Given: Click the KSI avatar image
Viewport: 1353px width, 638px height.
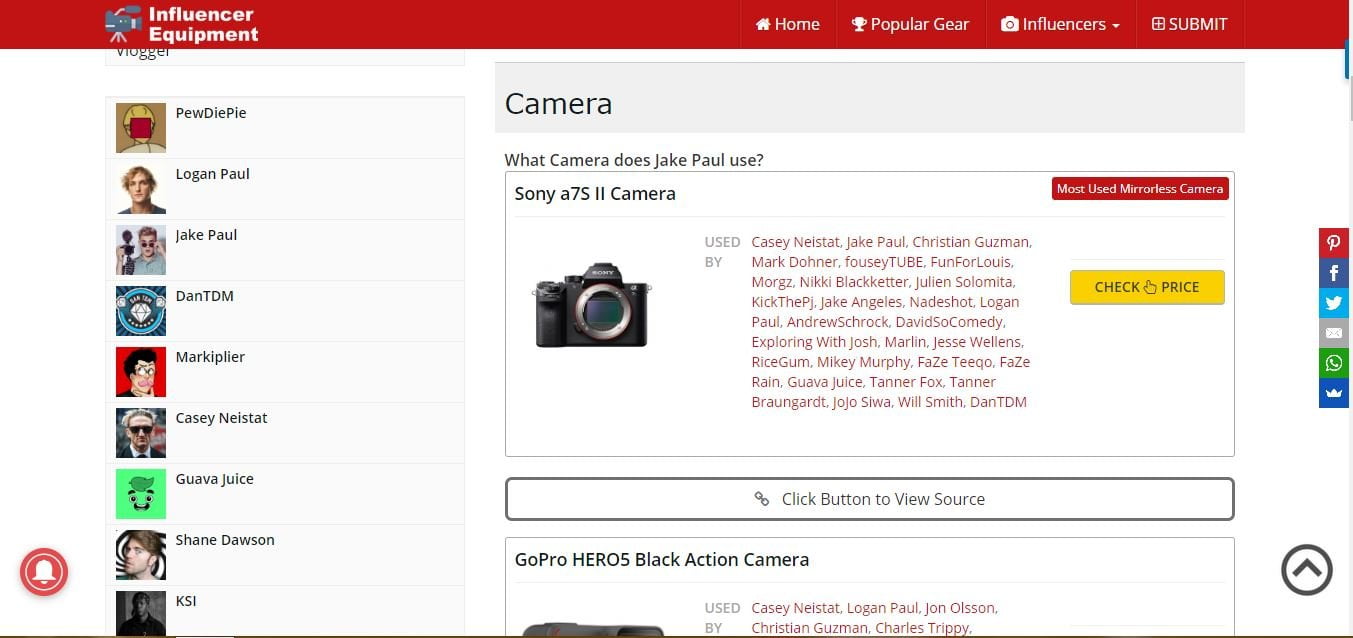Looking at the screenshot, I should click(x=141, y=614).
